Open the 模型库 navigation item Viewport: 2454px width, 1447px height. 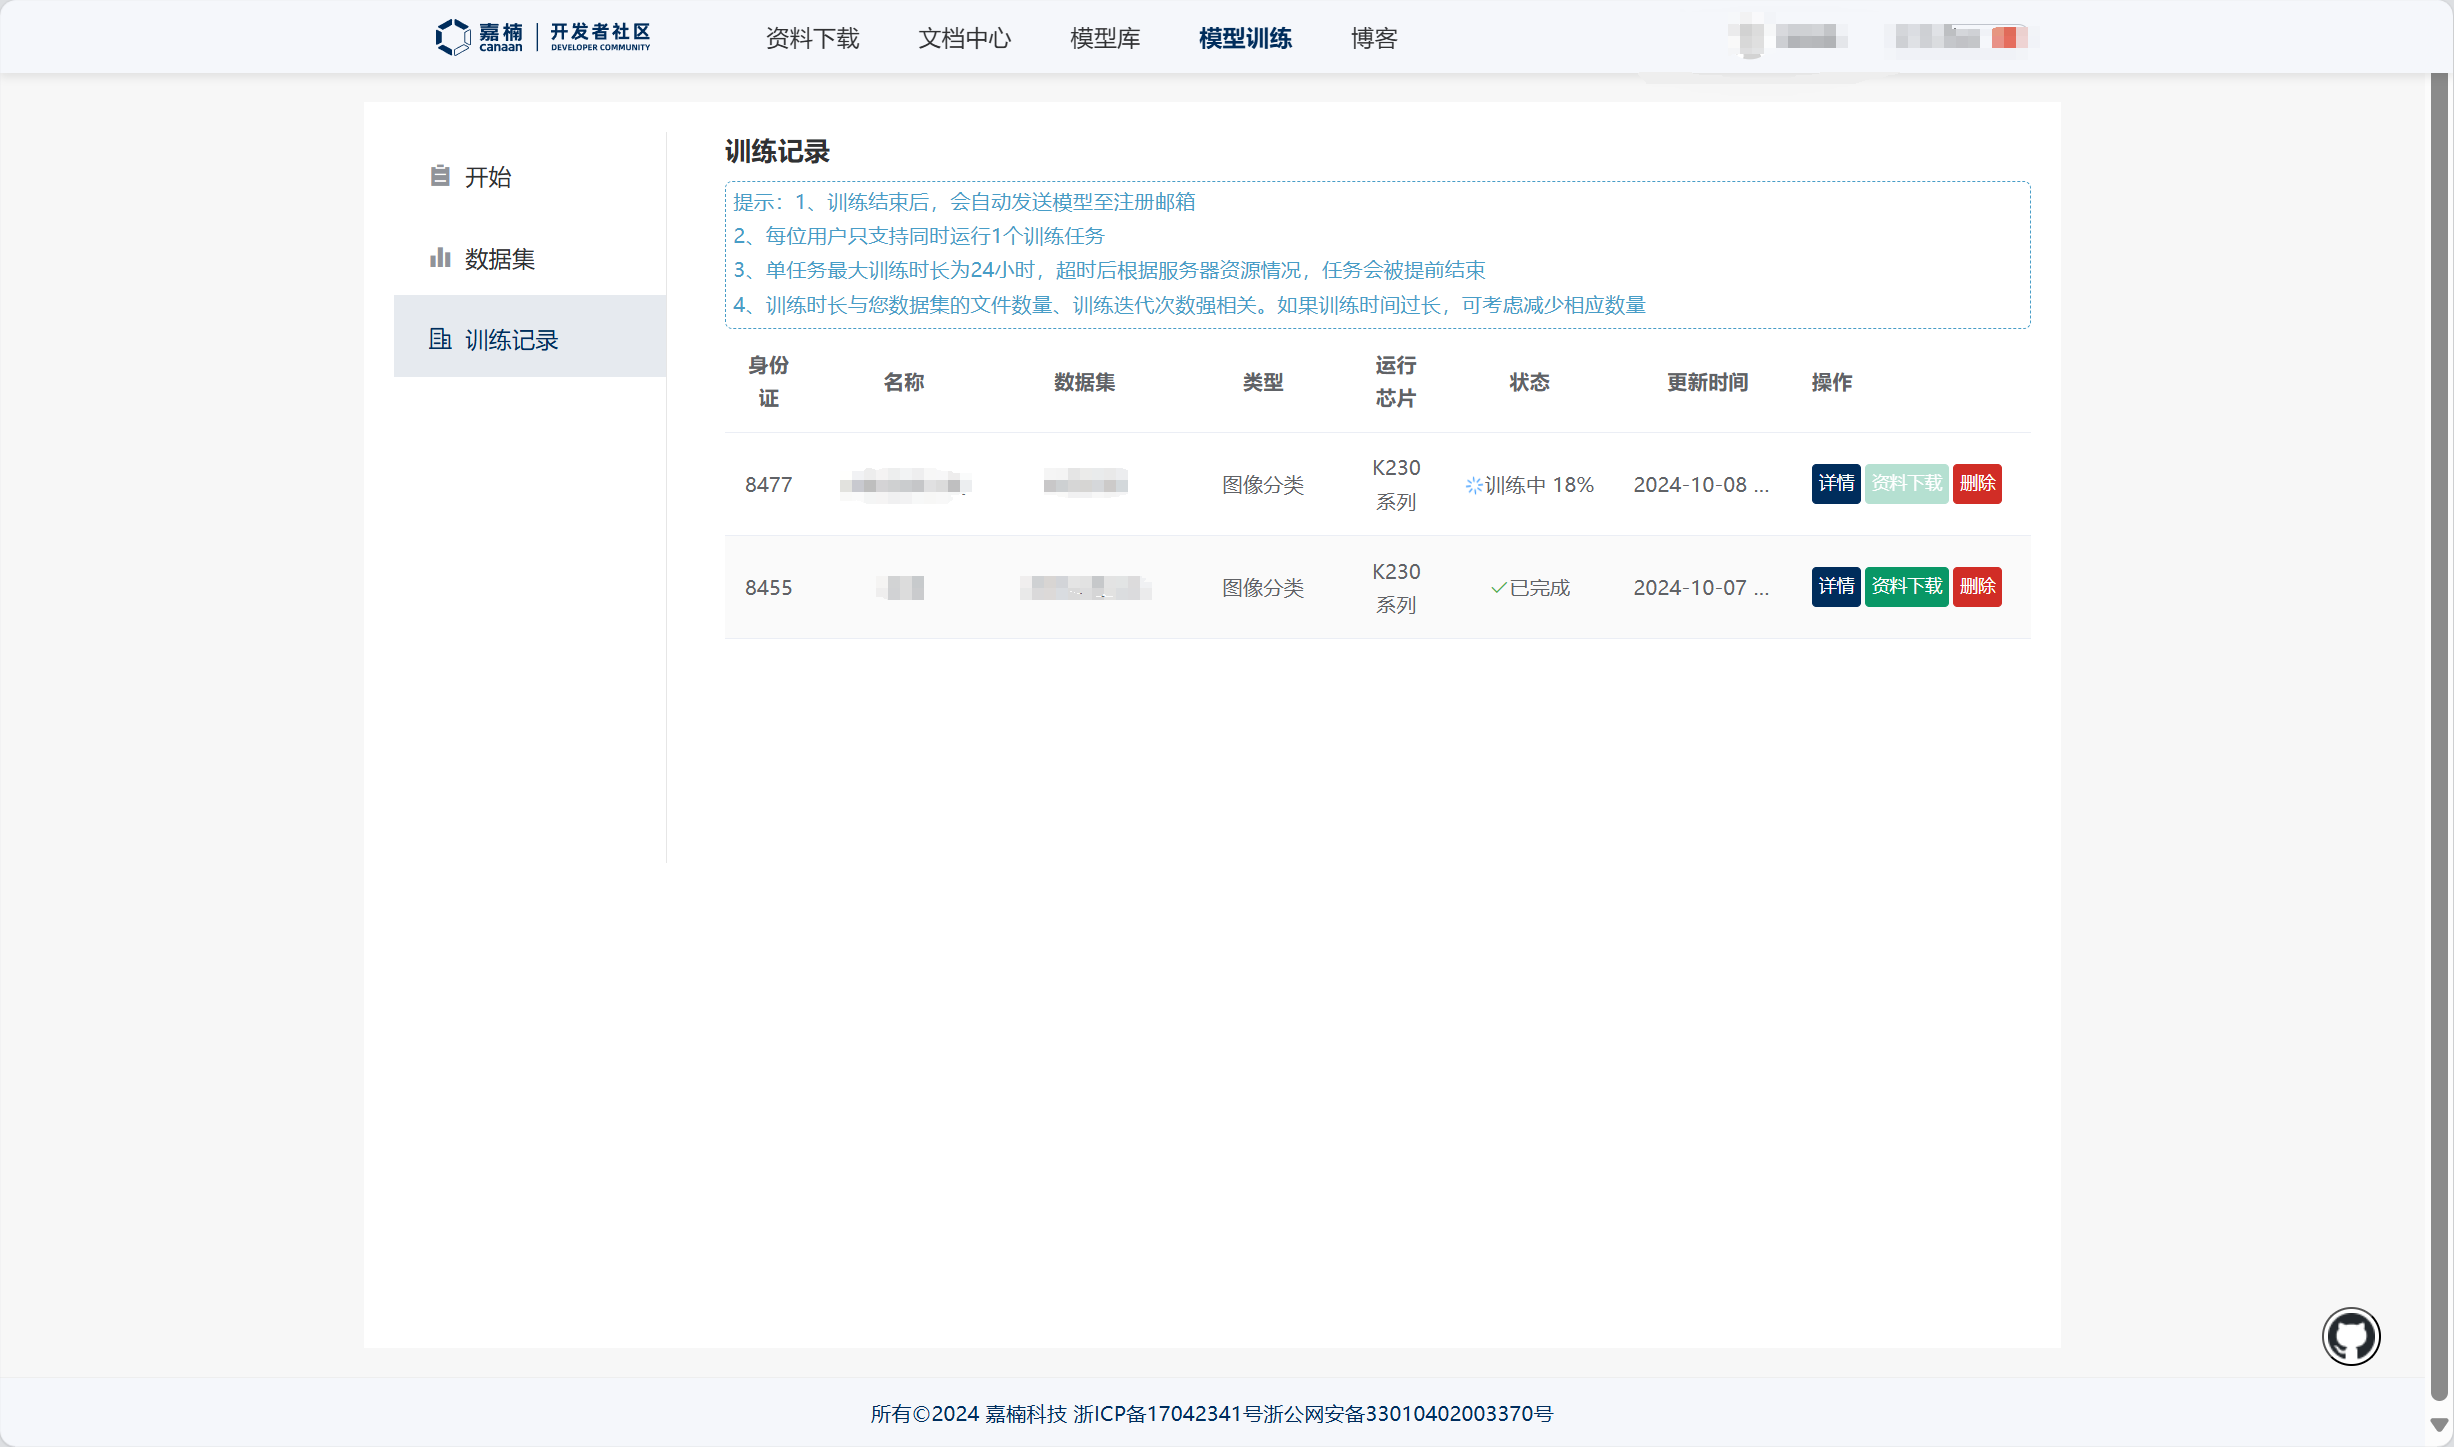[x=1104, y=38]
